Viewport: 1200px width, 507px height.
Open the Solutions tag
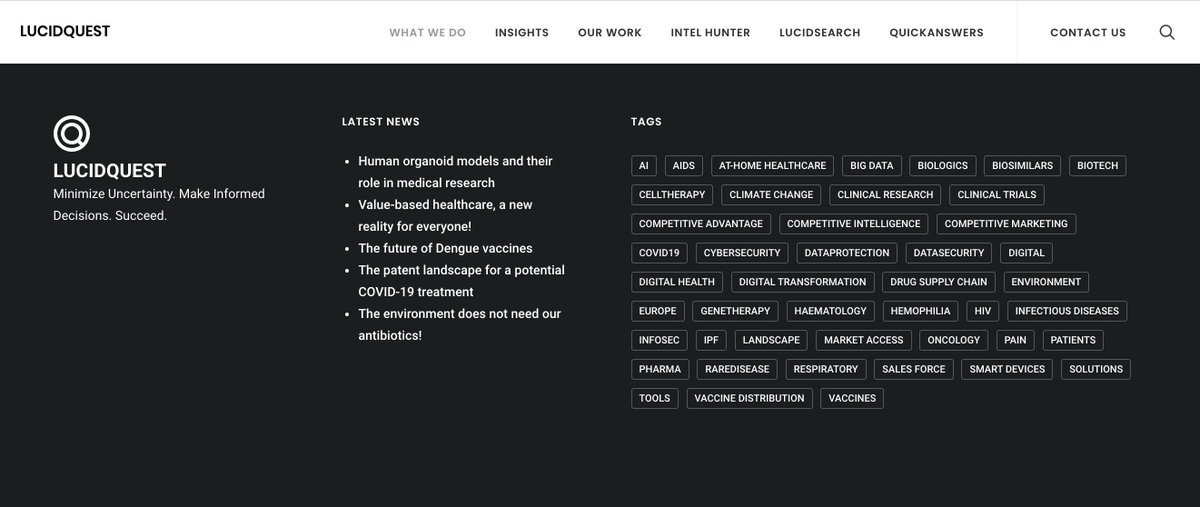1096,369
